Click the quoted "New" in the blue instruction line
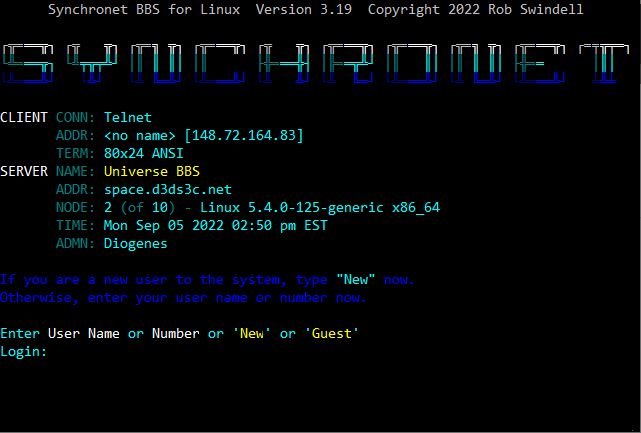Image resolution: width=641 pixels, height=433 pixels. tap(355, 280)
